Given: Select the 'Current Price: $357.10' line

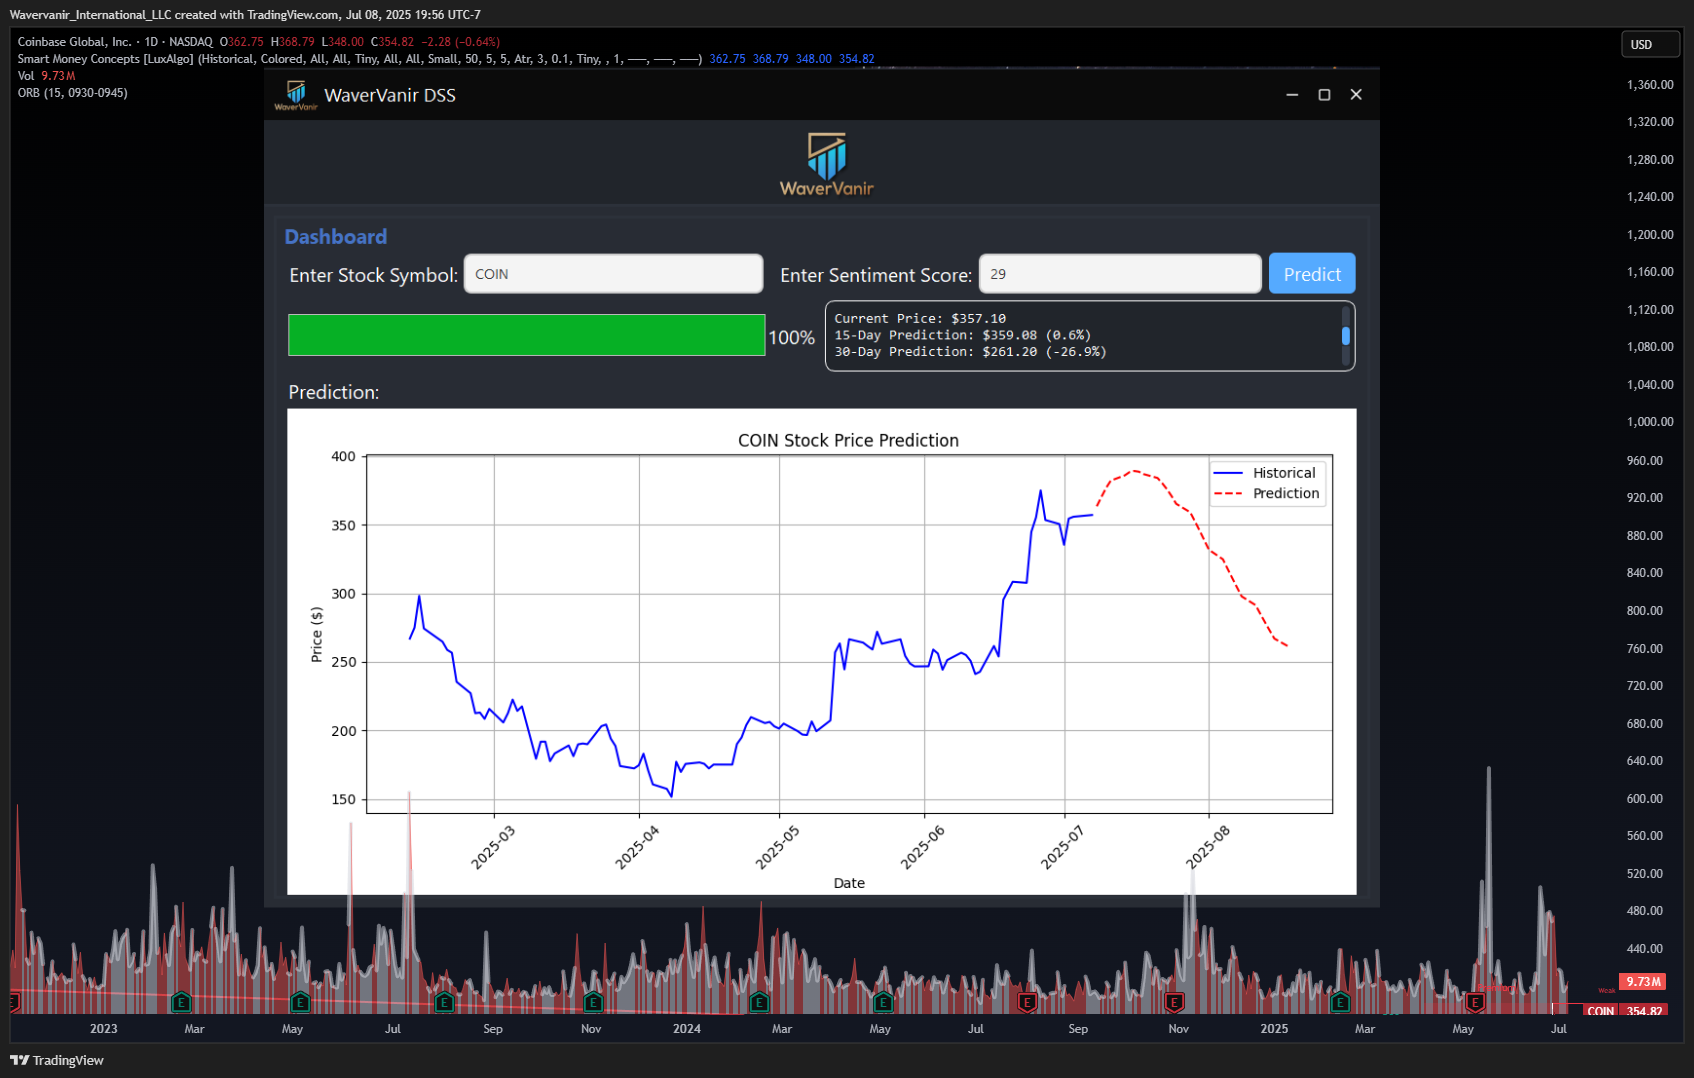Looking at the screenshot, I should click(x=920, y=319).
